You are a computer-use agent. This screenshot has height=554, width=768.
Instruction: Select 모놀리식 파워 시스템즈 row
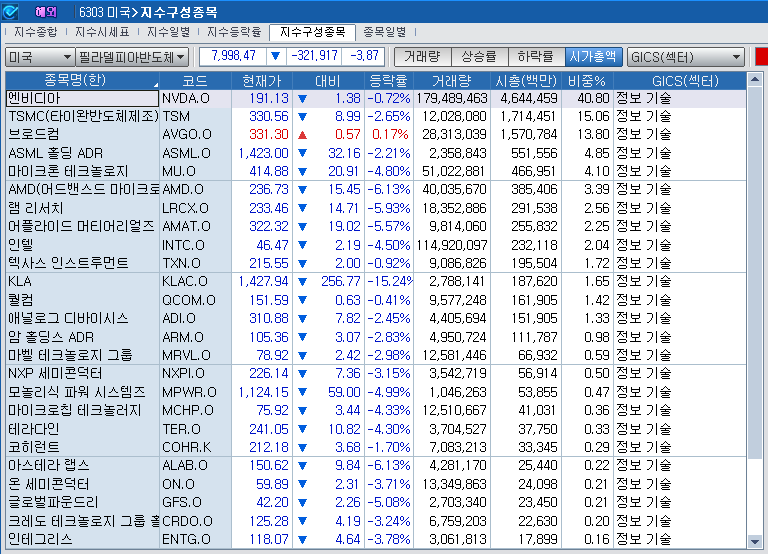coord(376,392)
